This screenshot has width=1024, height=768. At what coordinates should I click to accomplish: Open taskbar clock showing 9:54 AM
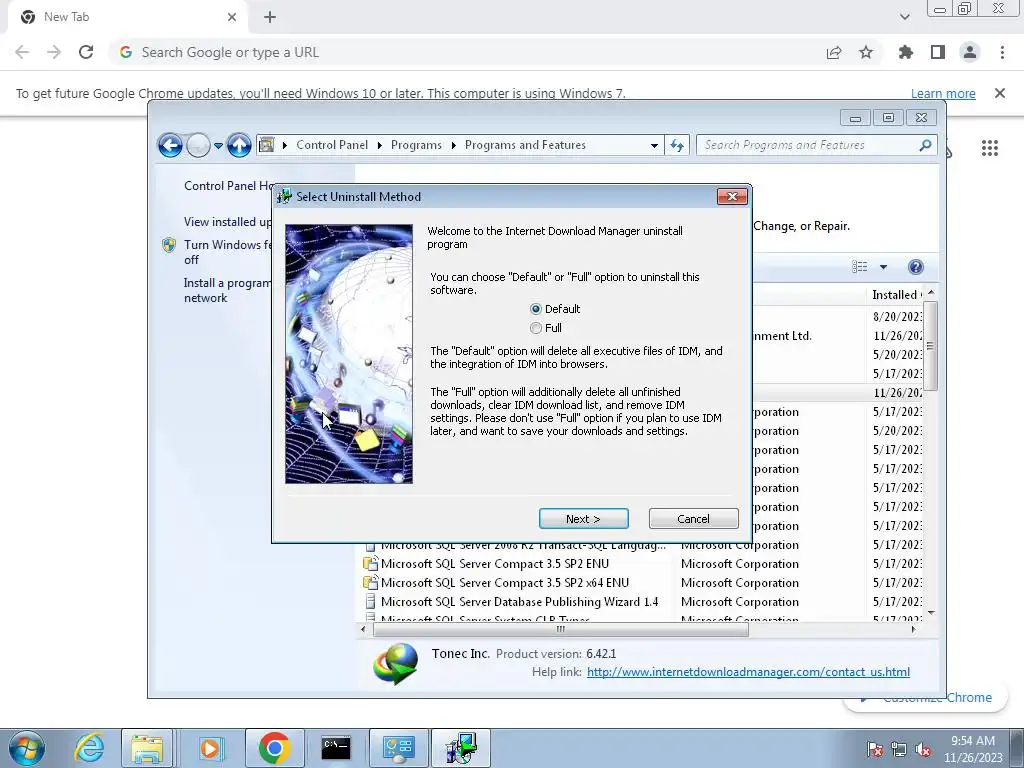click(x=972, y=749)
